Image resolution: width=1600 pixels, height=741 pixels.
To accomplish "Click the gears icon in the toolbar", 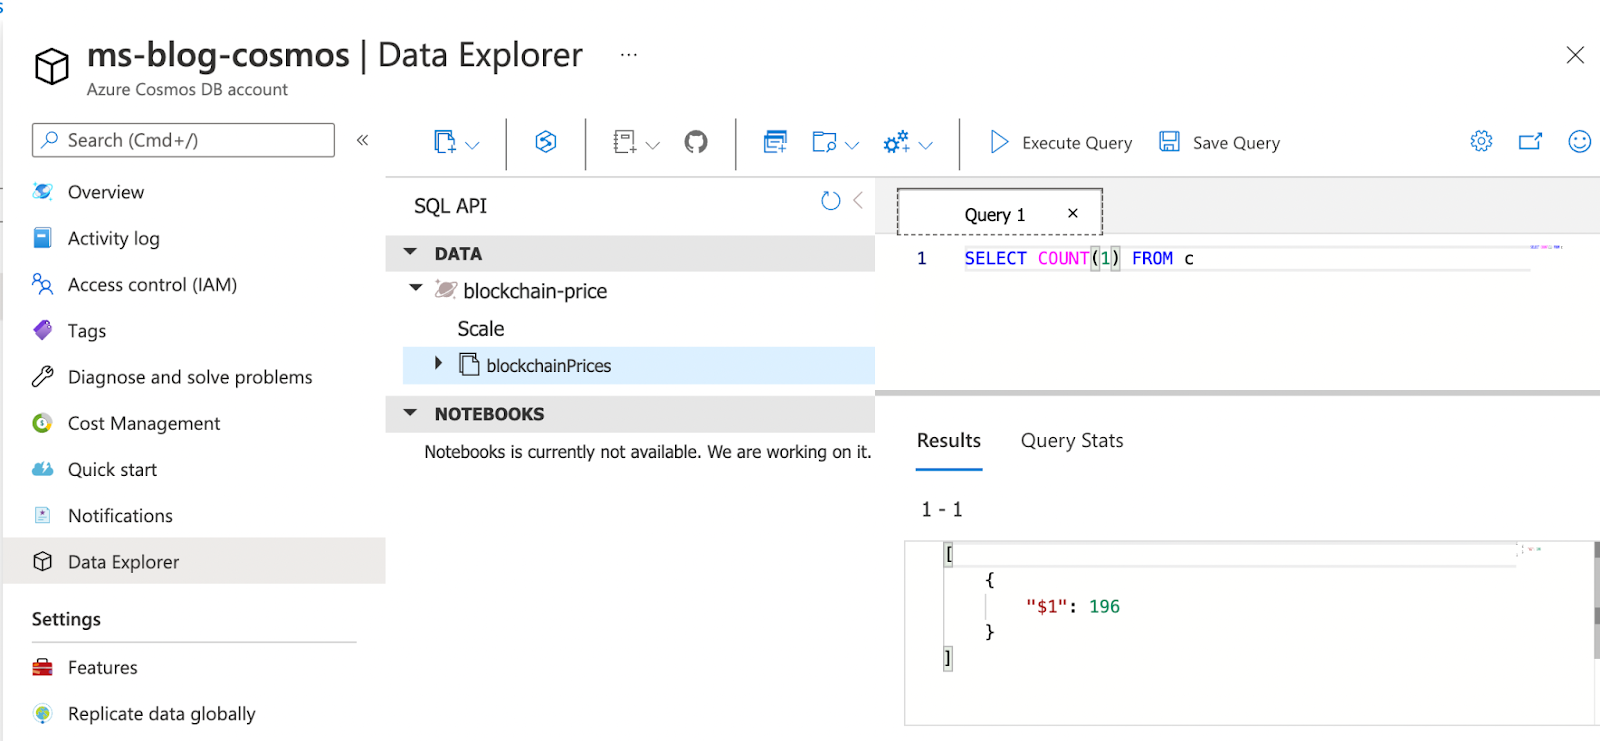I will click(896, 142).
